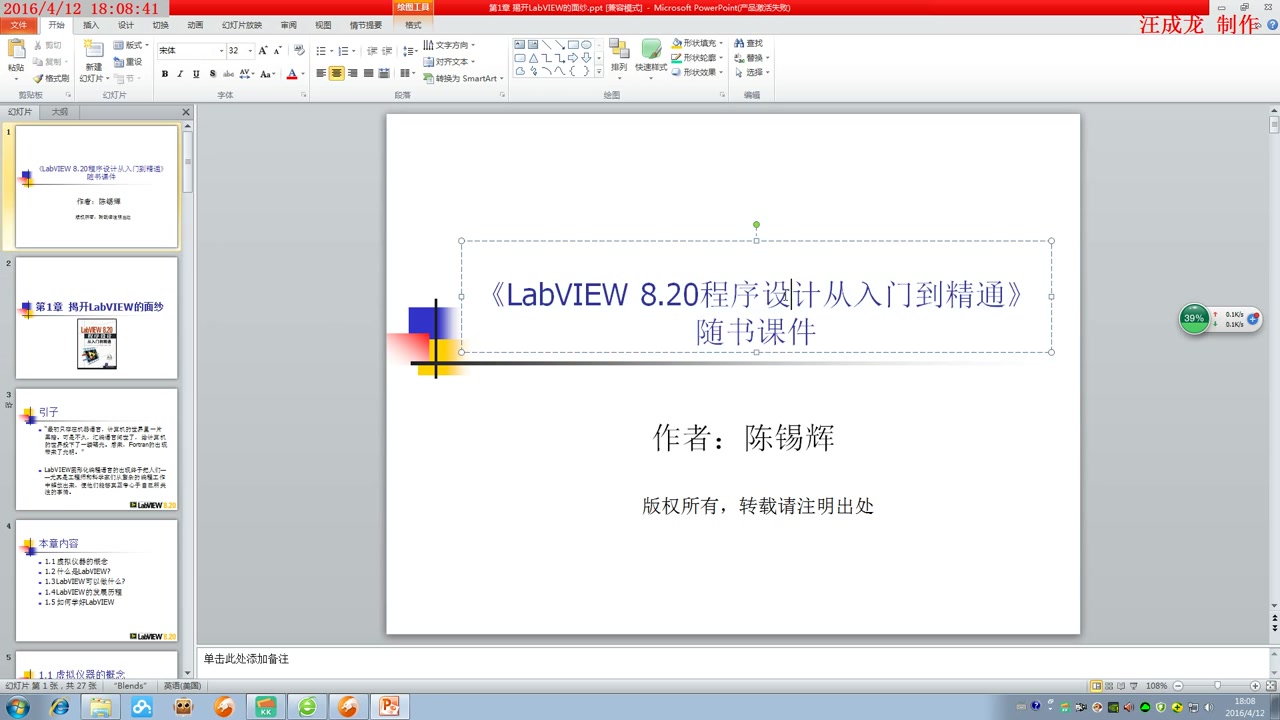
Task: Open the Shape Outline (形状轮廓) dropdown
Action: (x=697, y=58)
